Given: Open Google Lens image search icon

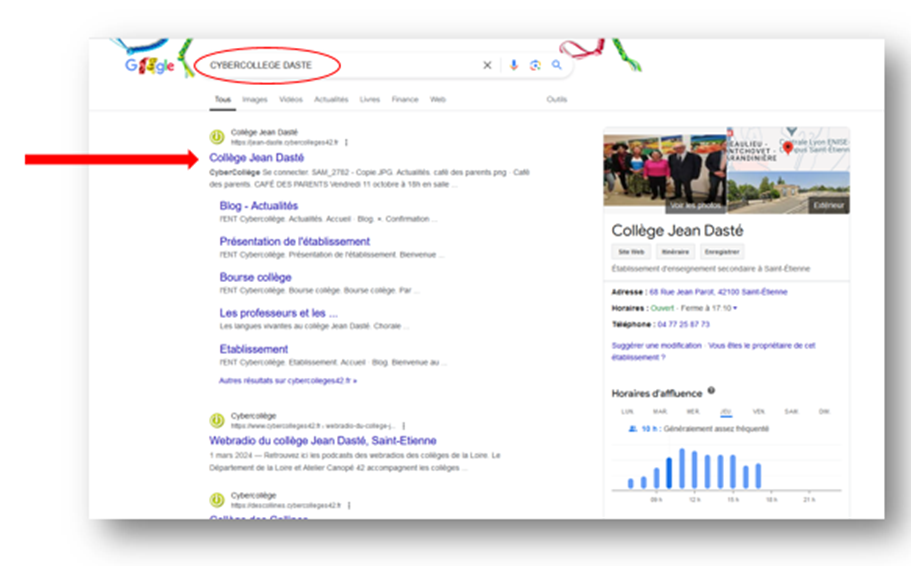Looking at the screenshot, I should pos(535,66).
